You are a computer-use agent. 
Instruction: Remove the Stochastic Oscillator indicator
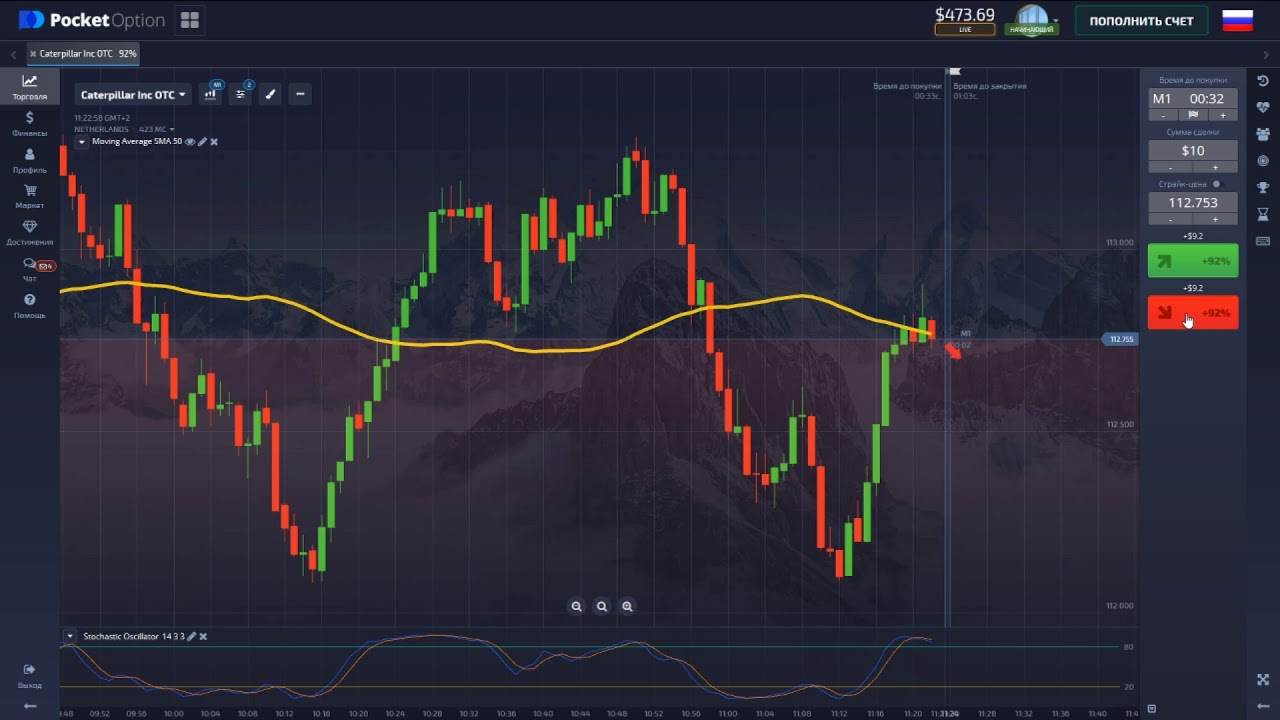204,636
